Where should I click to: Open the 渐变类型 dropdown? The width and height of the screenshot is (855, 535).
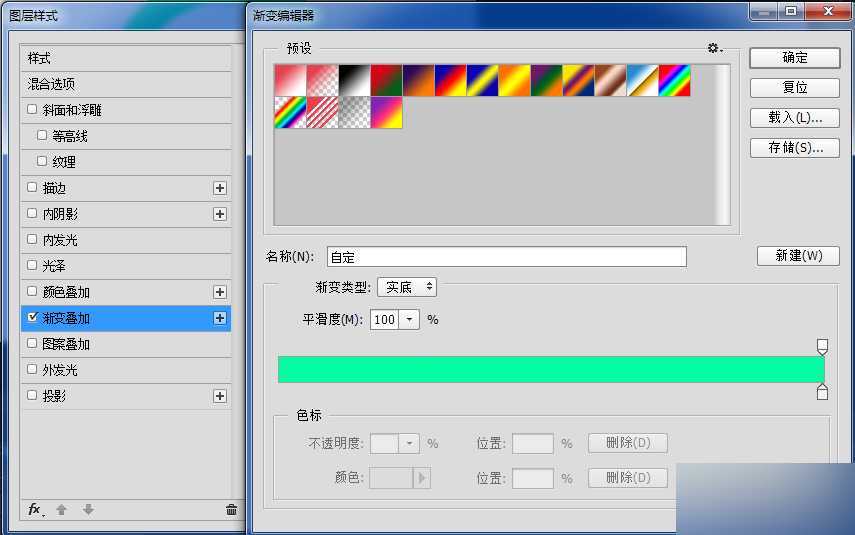coord(406,287)
